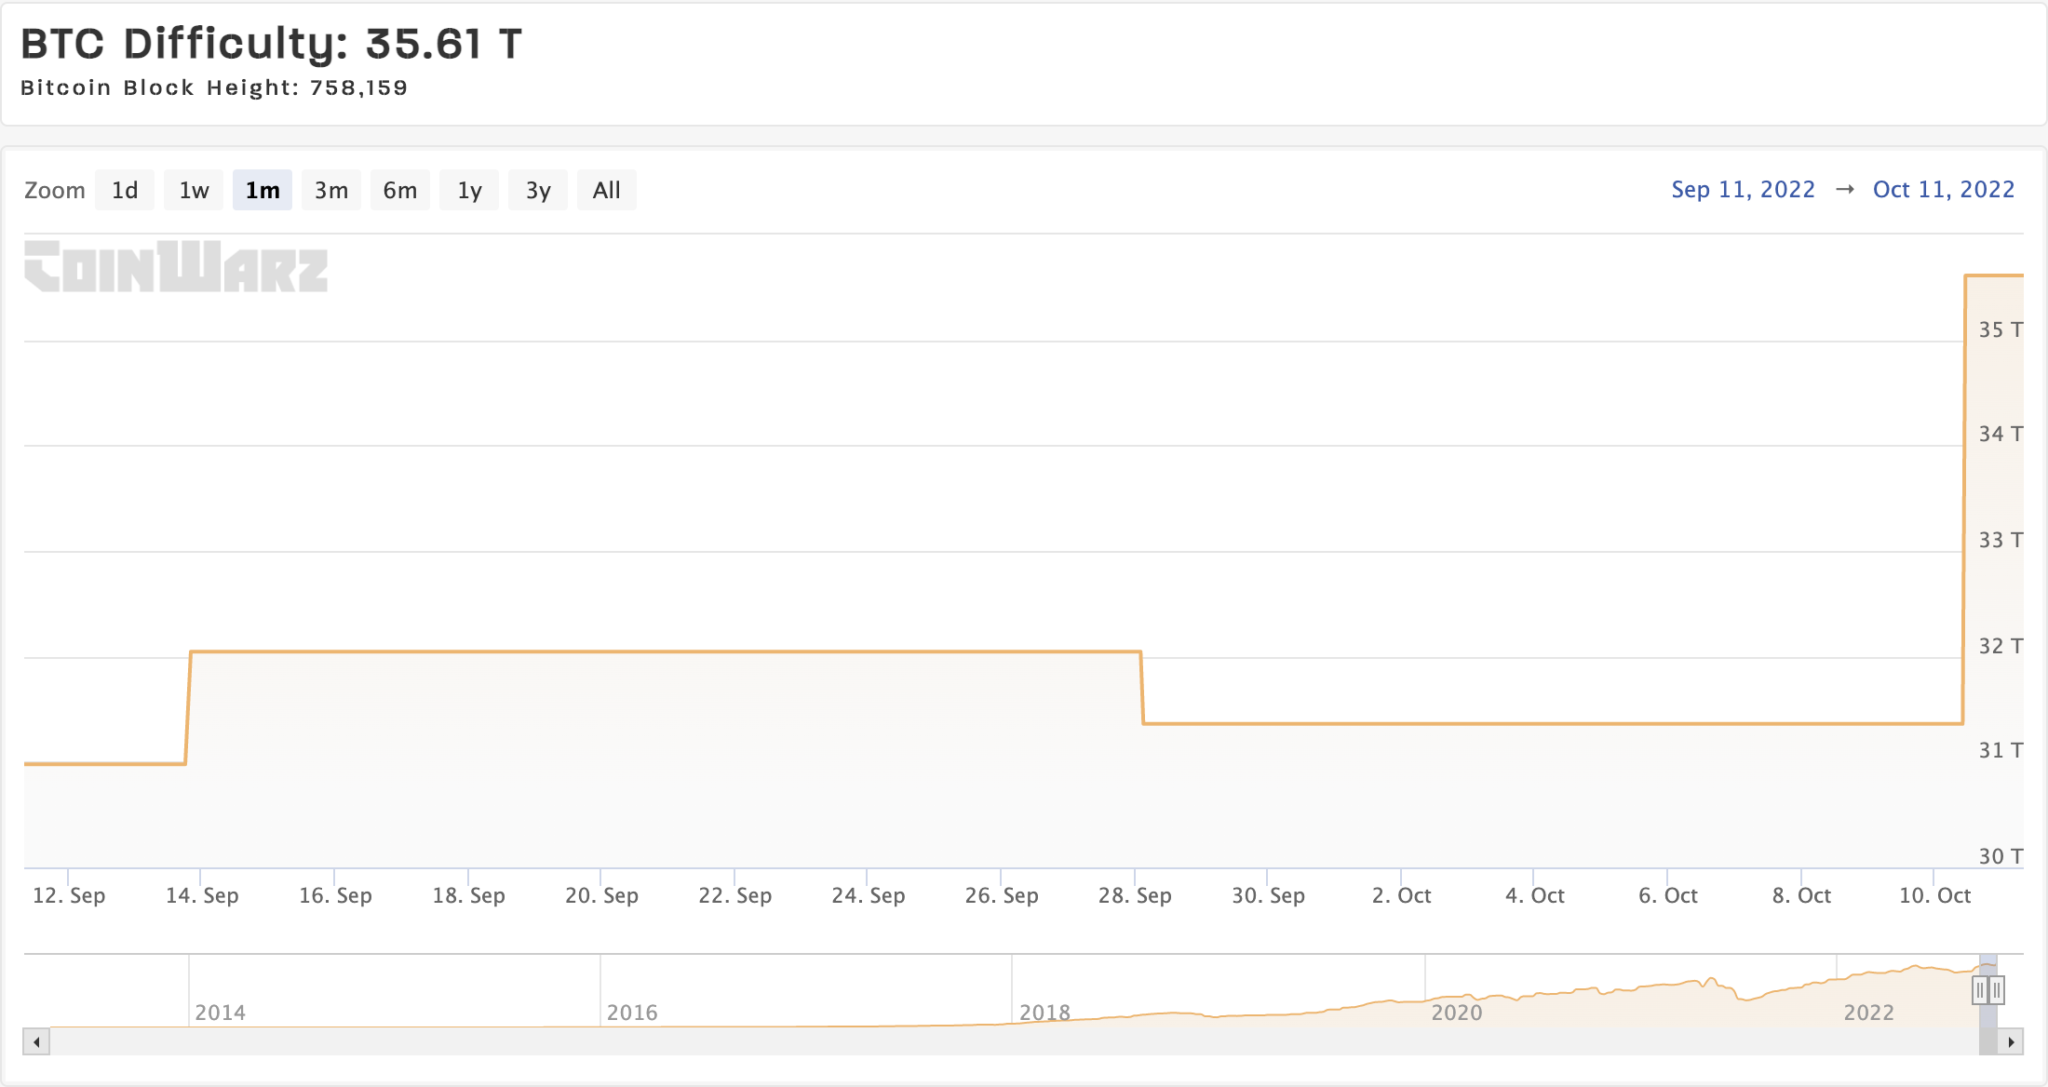Open the Sep 11, 2022 start date
This screenshot has width=2048, height=1087.
tap(1742, 189)
